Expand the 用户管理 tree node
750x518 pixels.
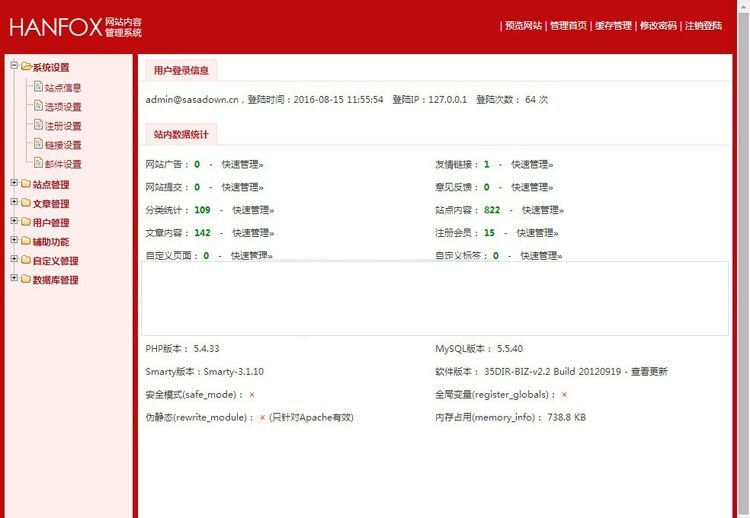click(14, 221)
